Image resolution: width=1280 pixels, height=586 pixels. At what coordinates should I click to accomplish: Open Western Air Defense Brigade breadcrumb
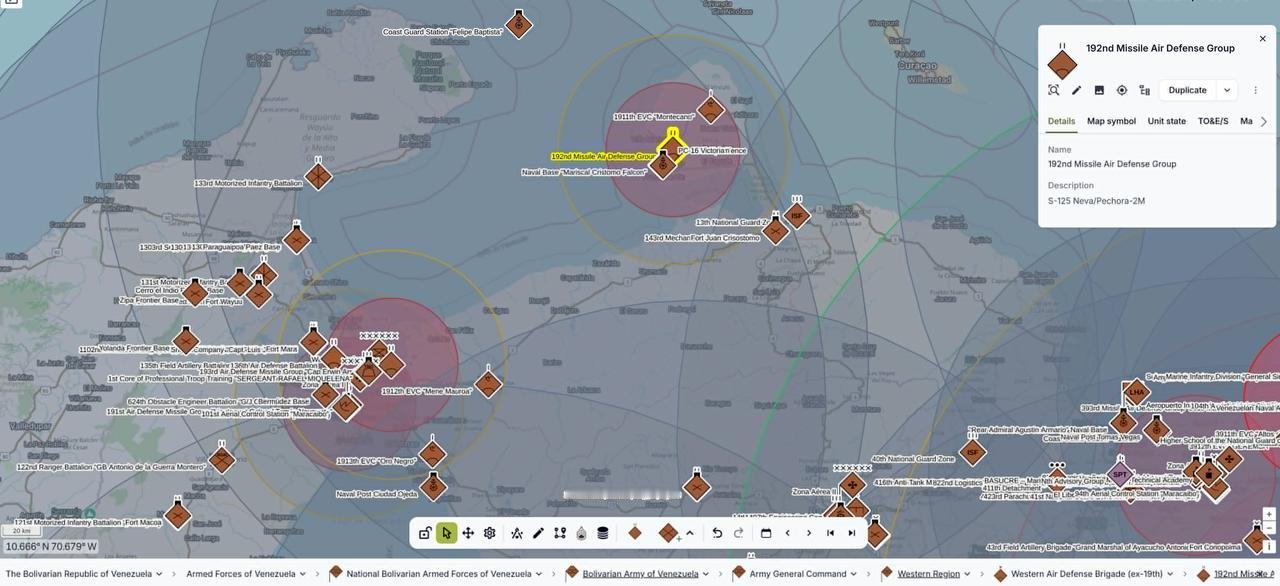click(1087, 574)
